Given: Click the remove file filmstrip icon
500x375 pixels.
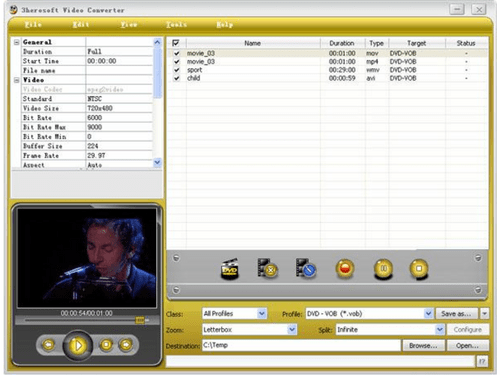Looking at the screenshot, I should 267,268.
